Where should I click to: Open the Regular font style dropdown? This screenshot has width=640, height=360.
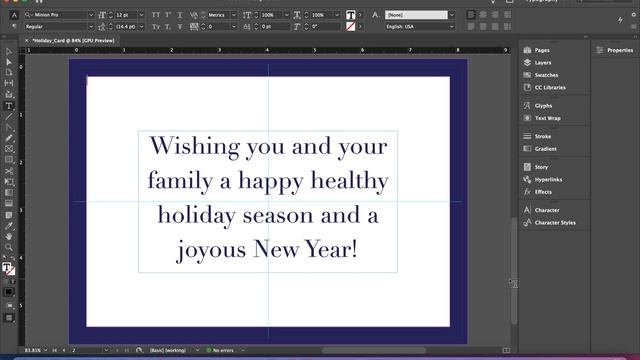click(x=91, y=27)
